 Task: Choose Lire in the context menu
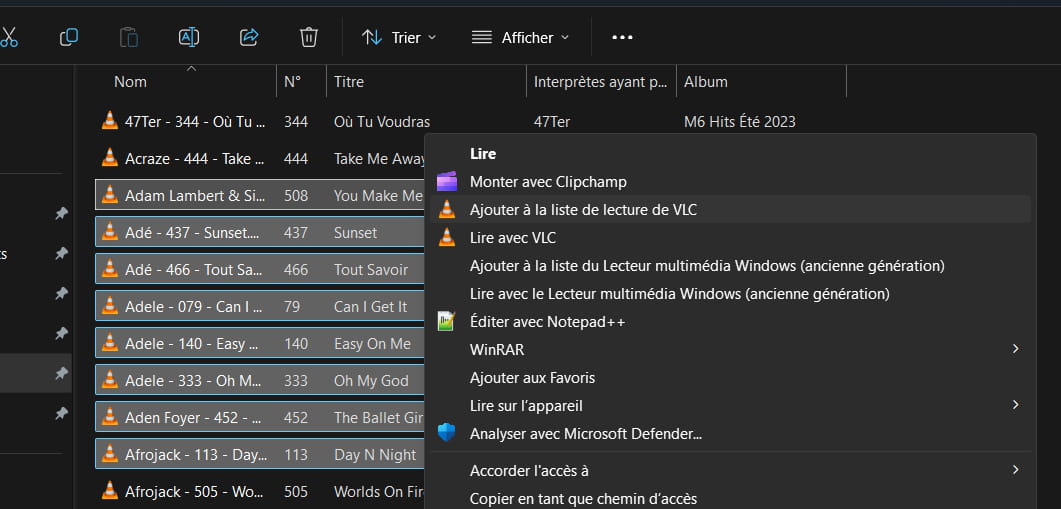730,154
